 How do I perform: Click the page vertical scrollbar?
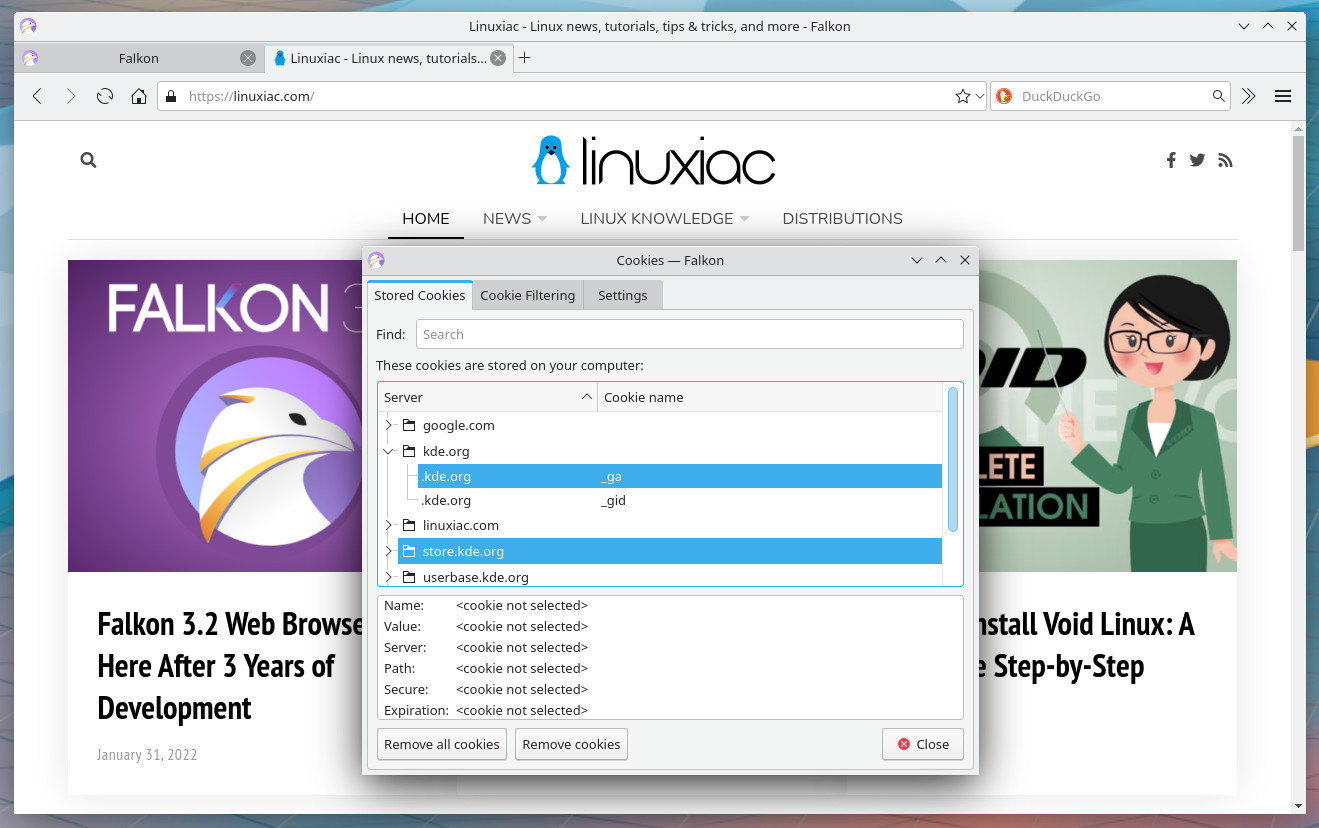(1298, 192)
